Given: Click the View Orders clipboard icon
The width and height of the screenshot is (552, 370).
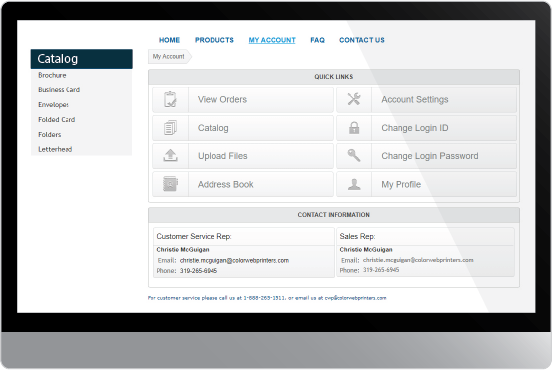Looking at the screenshot, I should tap(170, 100).
